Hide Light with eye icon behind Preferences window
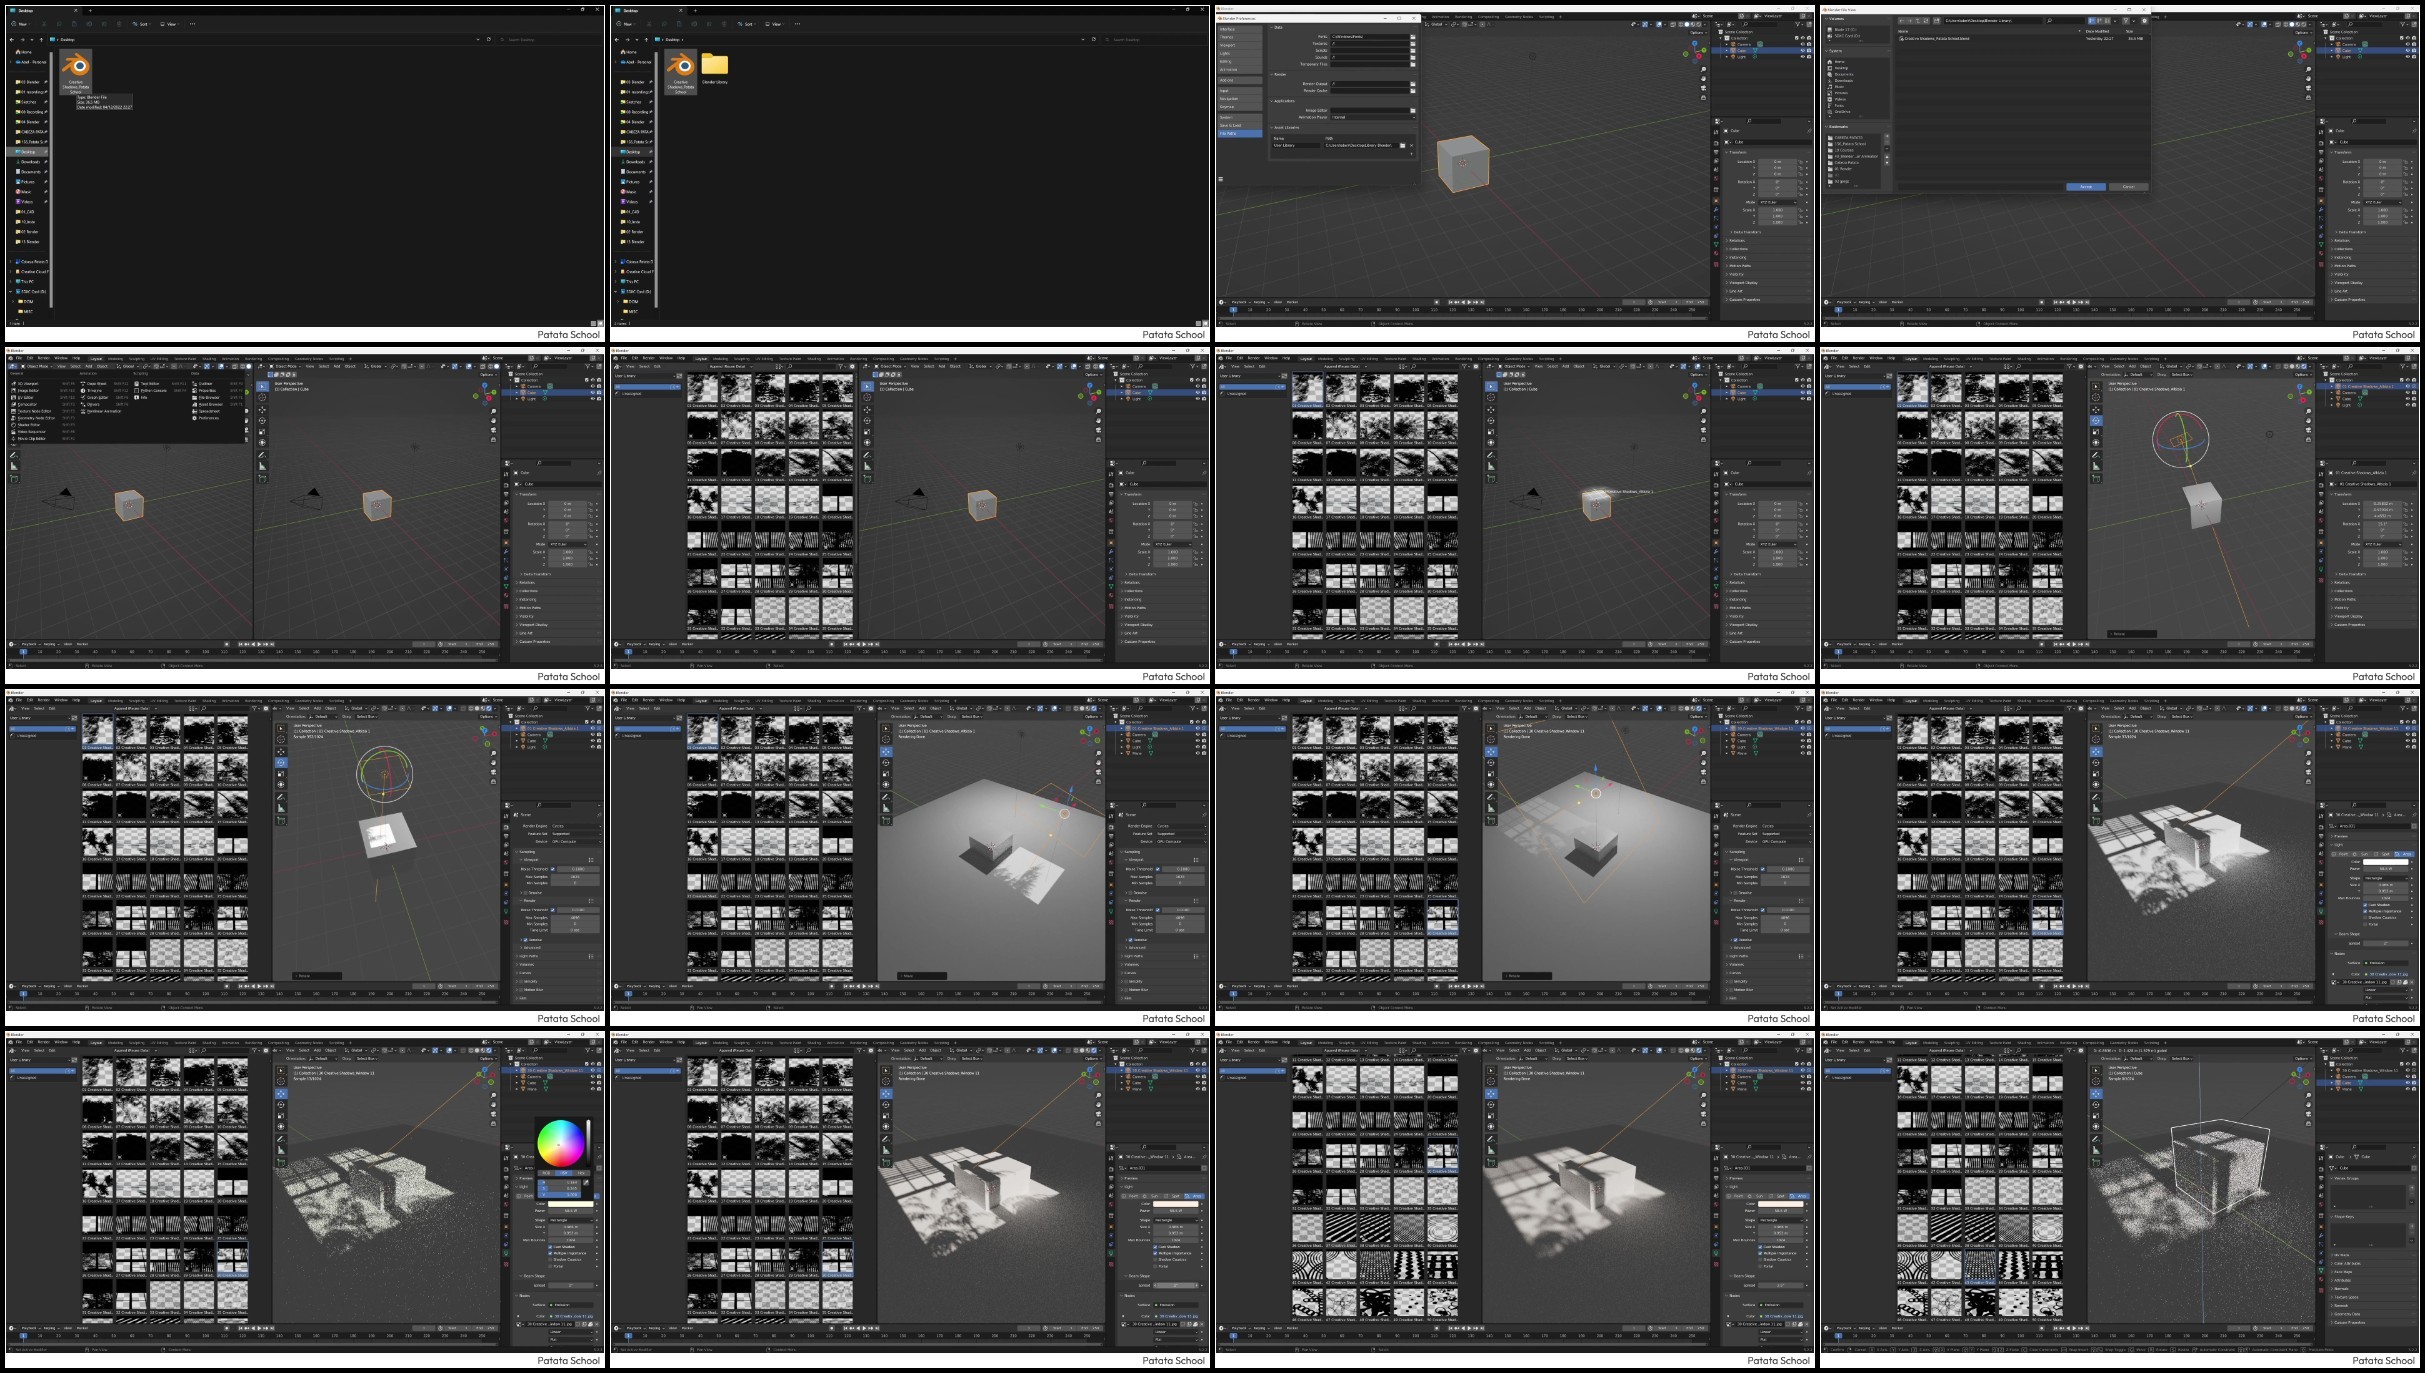 pos(1803,57)
